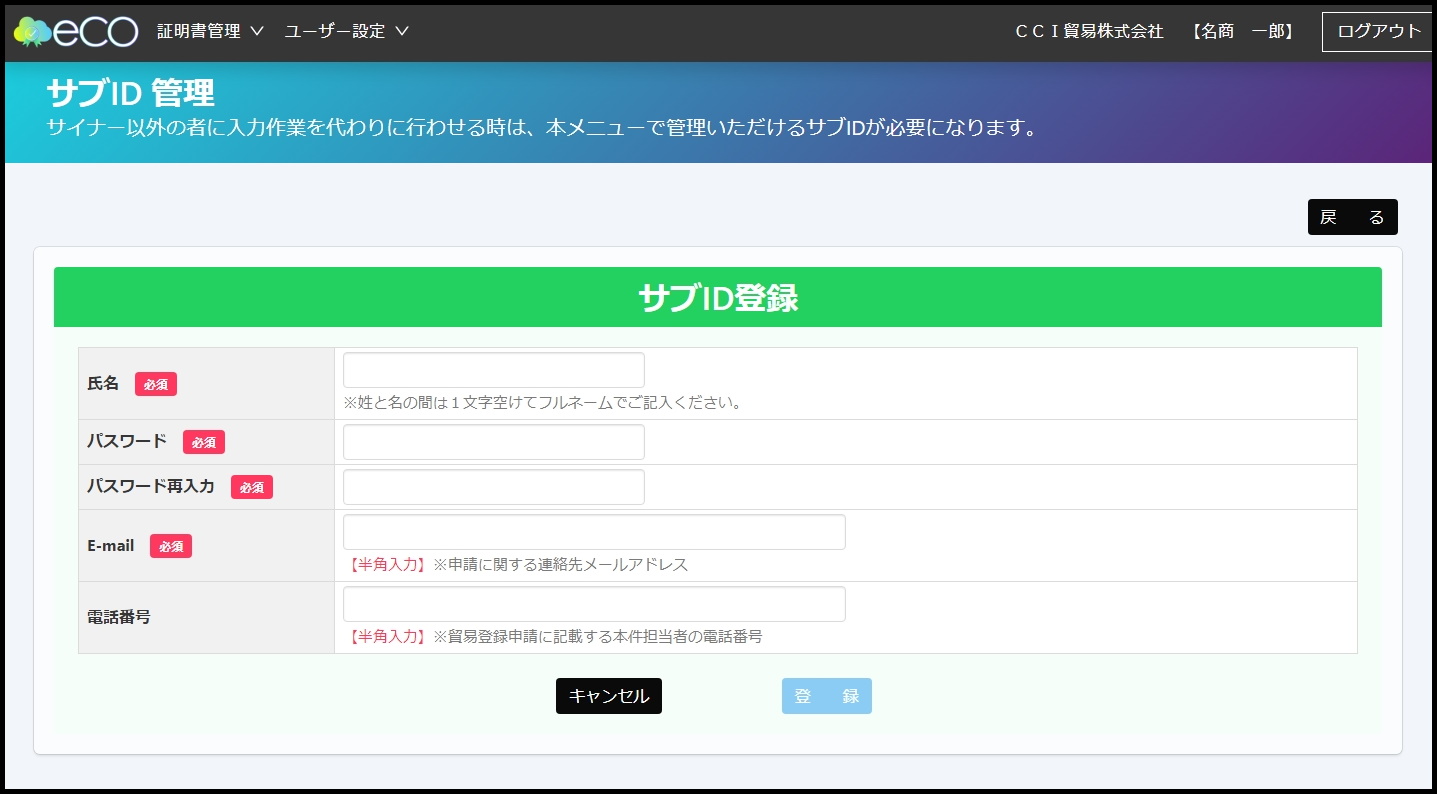Click the 電話番号 label
Image resolution: width=1437 pixels, height=794 pixels.
[x=119, y=617]
